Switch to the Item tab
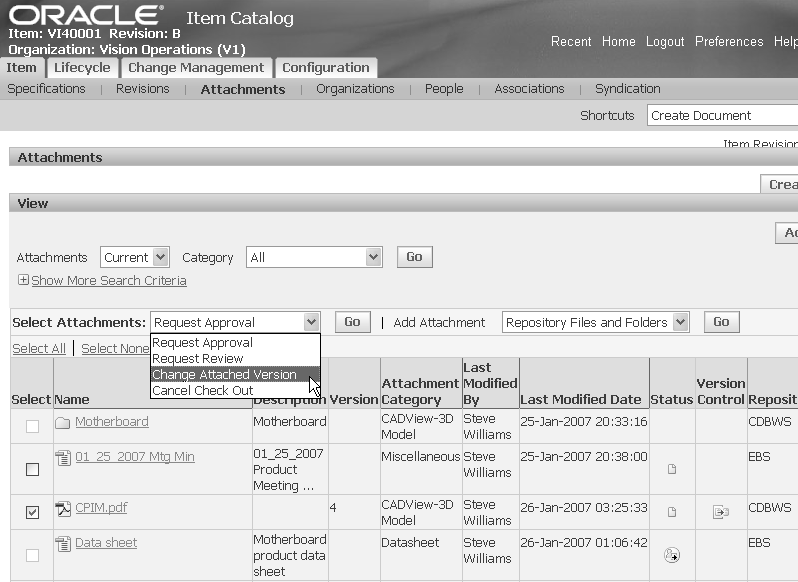The image size is (798, 582). [x=21, y=68]
